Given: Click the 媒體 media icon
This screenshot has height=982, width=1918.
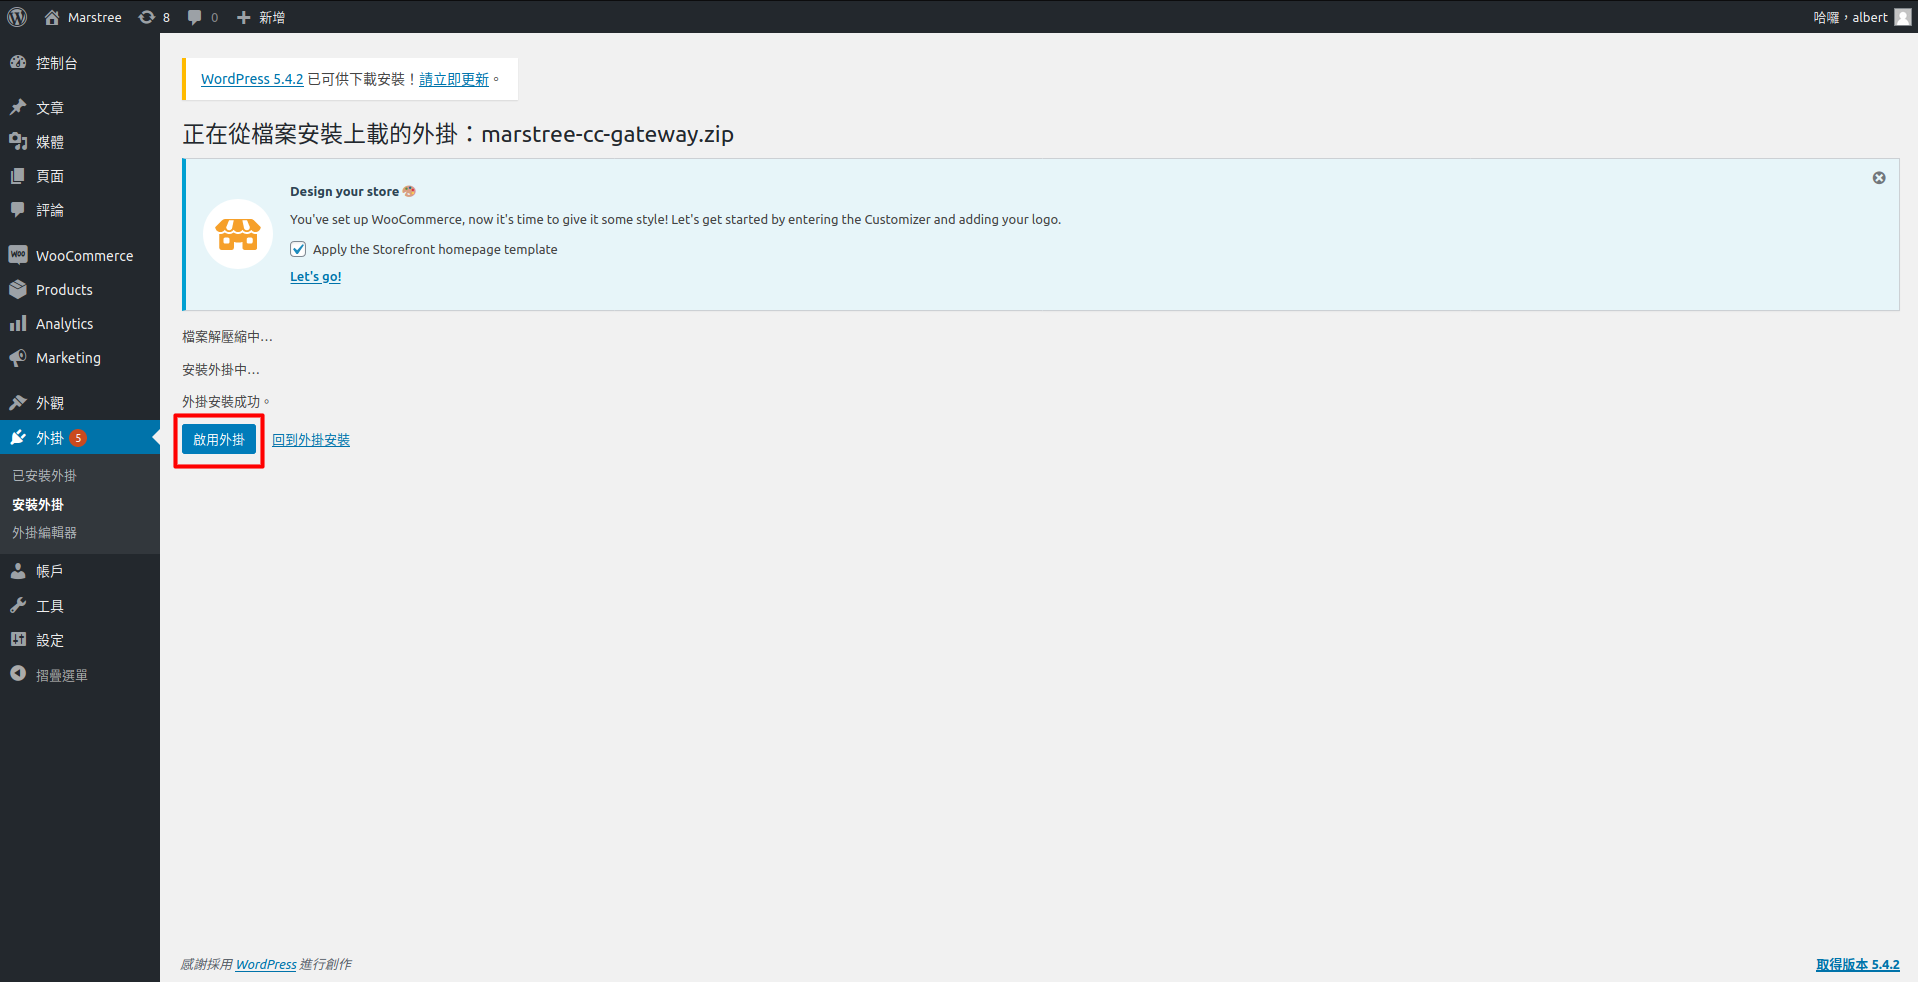Looking at the screenshot, I should point(18,141).
